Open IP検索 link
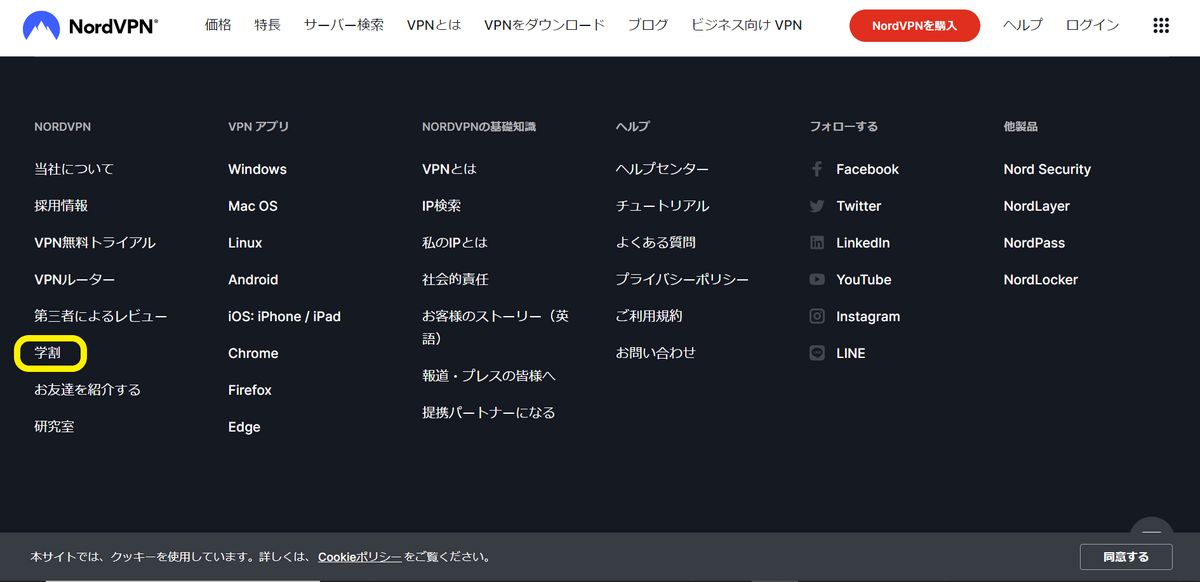This screenshot has width=1200, height=582. point(442,206)
